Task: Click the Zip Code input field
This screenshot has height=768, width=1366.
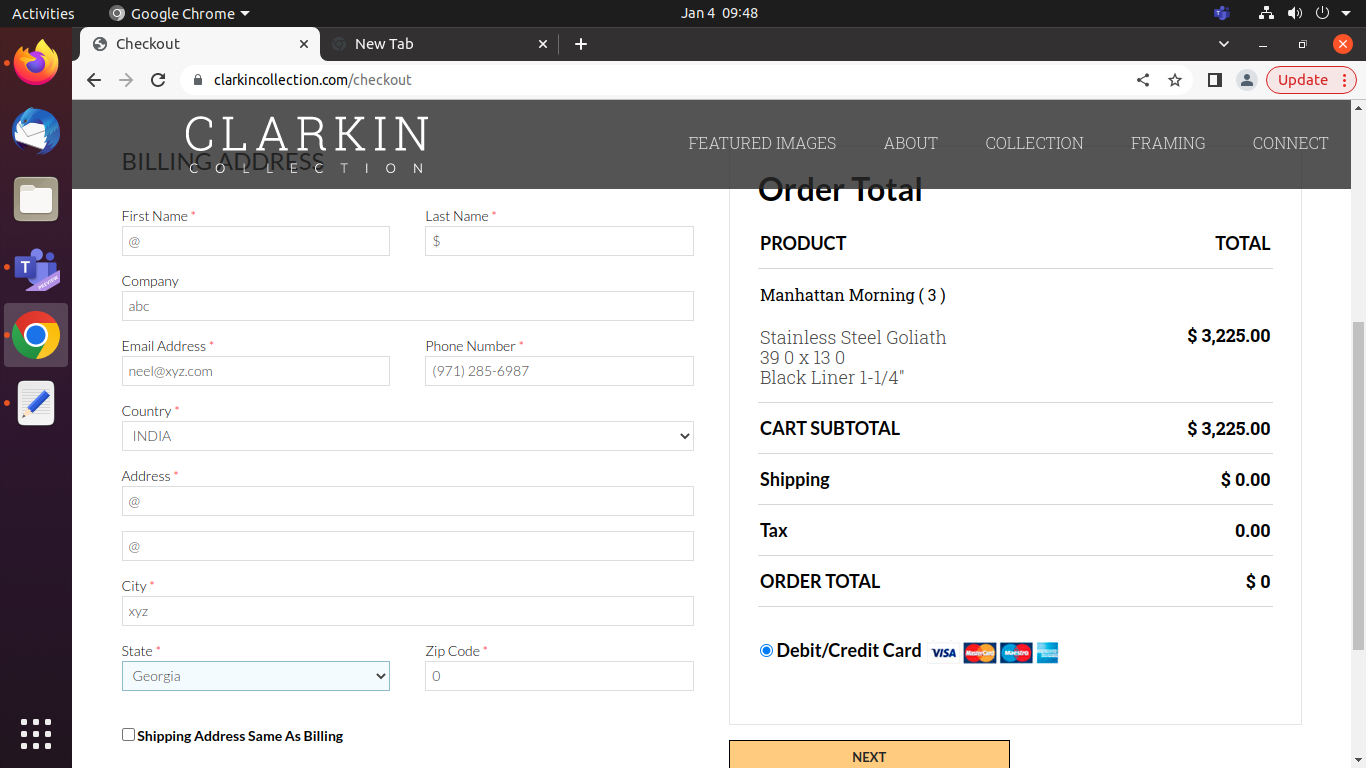Action: click(559, 676)
